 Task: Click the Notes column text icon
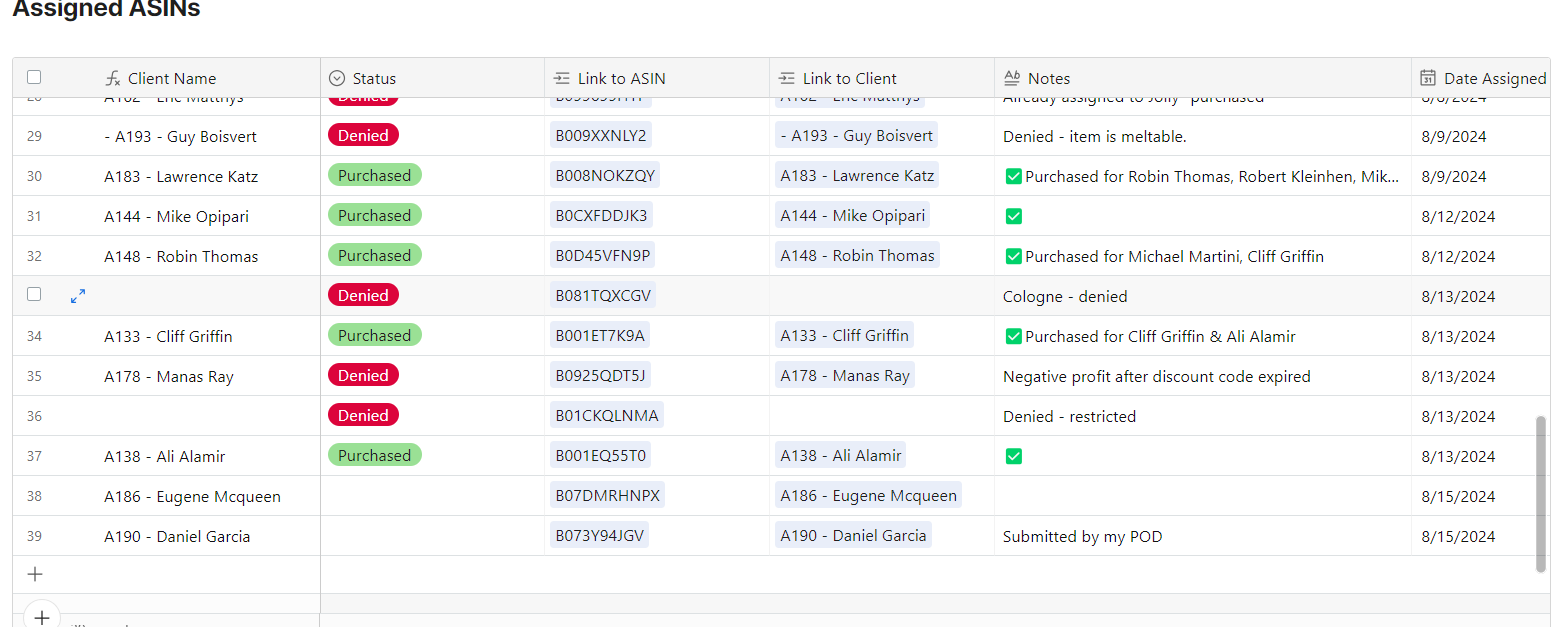(1012, 79)
